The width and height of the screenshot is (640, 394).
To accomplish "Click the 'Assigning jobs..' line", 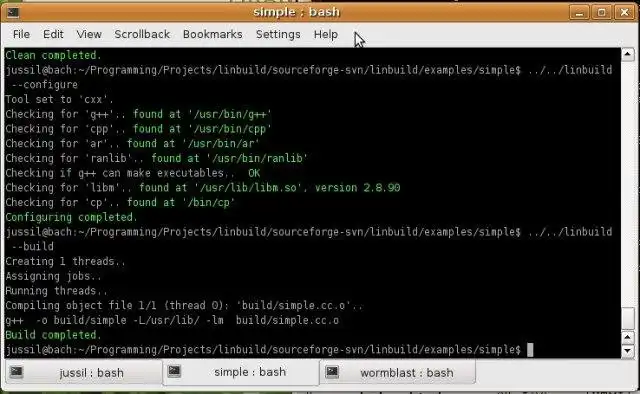I will click(53, 276).
